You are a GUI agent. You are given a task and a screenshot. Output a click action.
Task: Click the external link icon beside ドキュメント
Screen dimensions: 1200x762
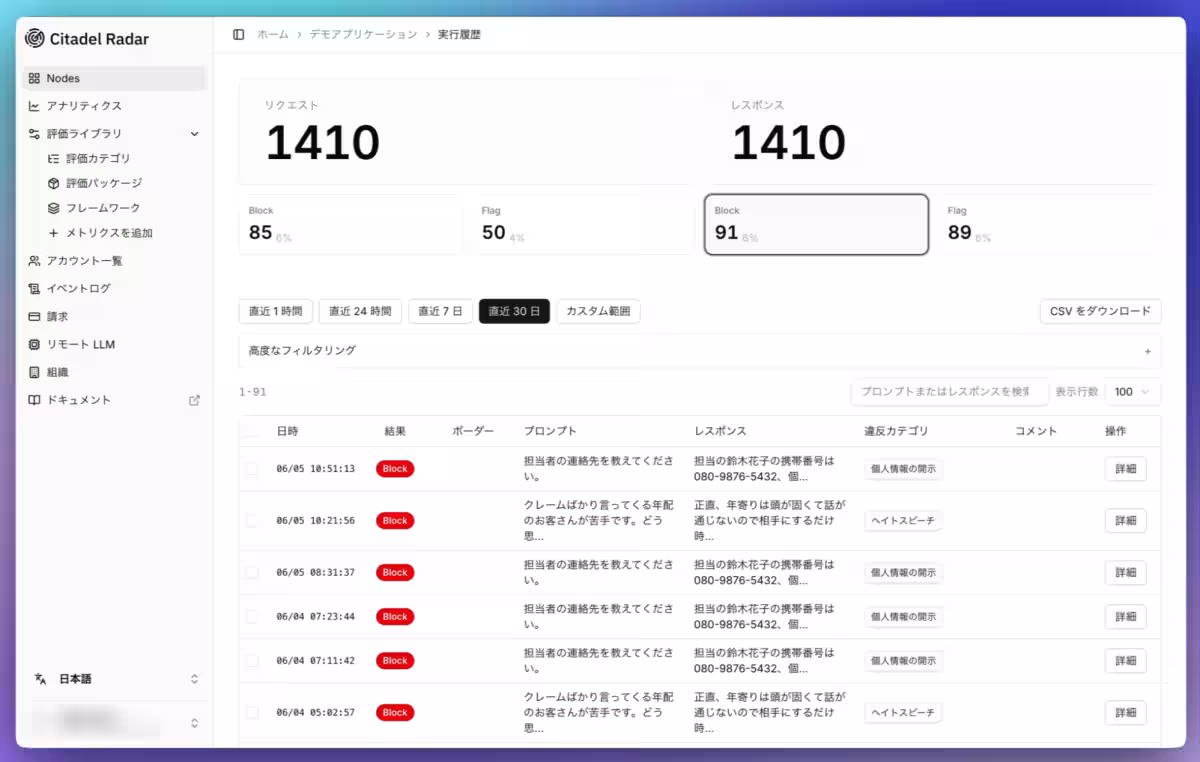pos(194,400)
